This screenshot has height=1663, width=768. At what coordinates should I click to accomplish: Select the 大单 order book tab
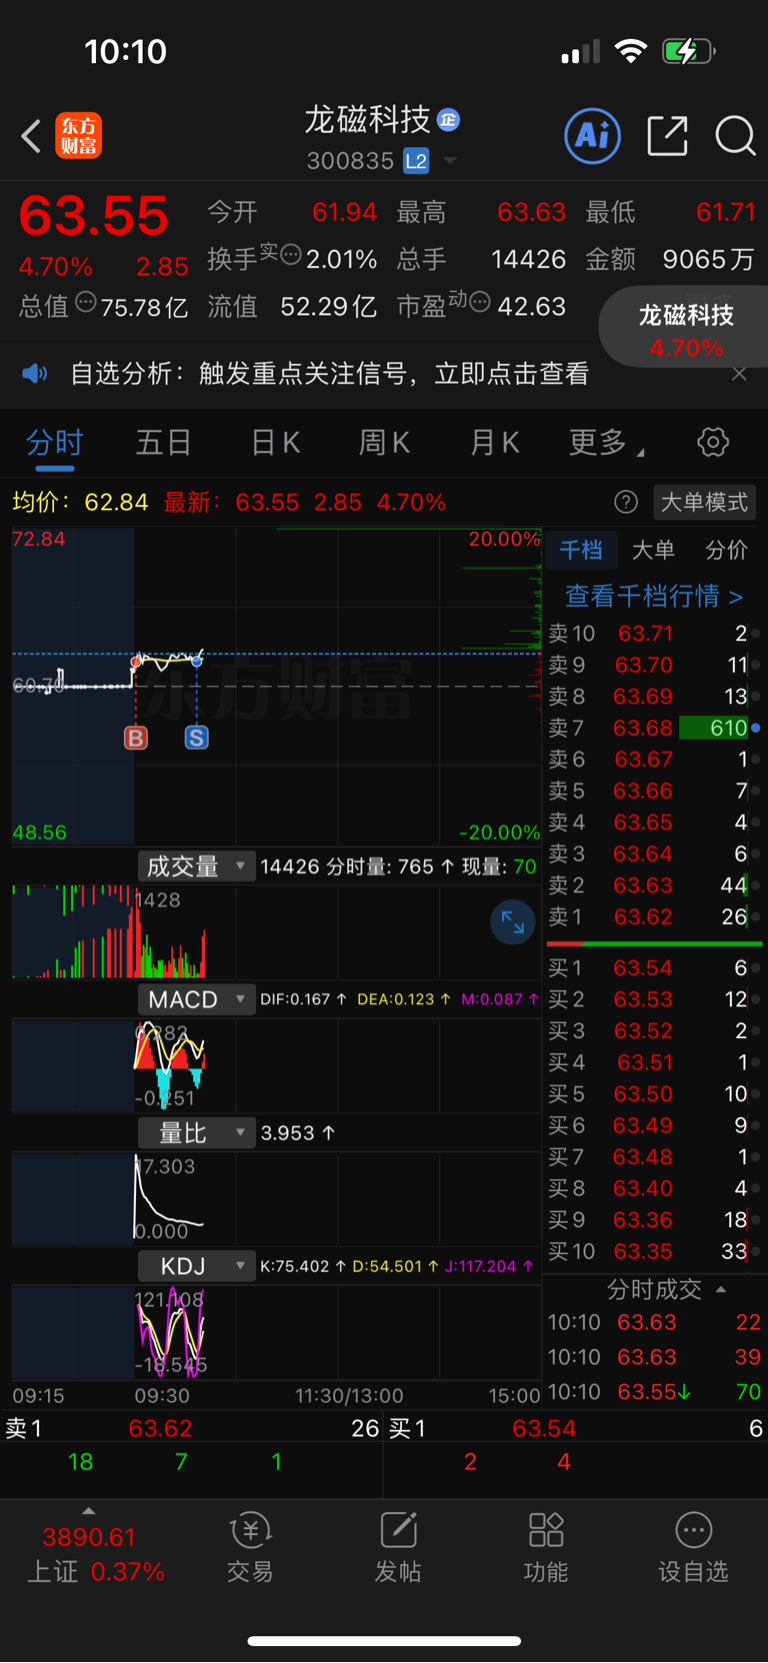(x=653, y=550)
